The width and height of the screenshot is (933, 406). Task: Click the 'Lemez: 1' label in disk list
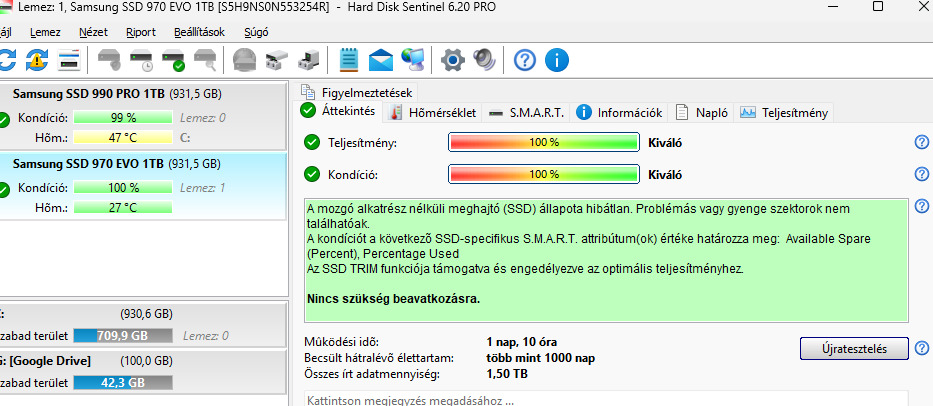[x=203, y=188]
